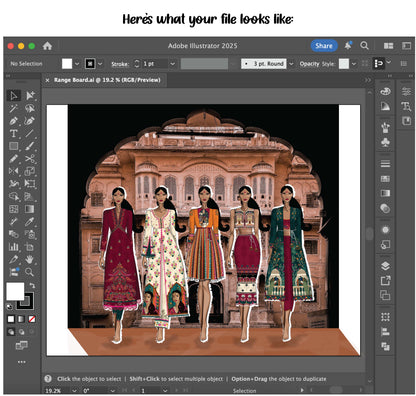Click the Share button
The height and width of the screenshot is (396, 416).
tap(324, 46)
